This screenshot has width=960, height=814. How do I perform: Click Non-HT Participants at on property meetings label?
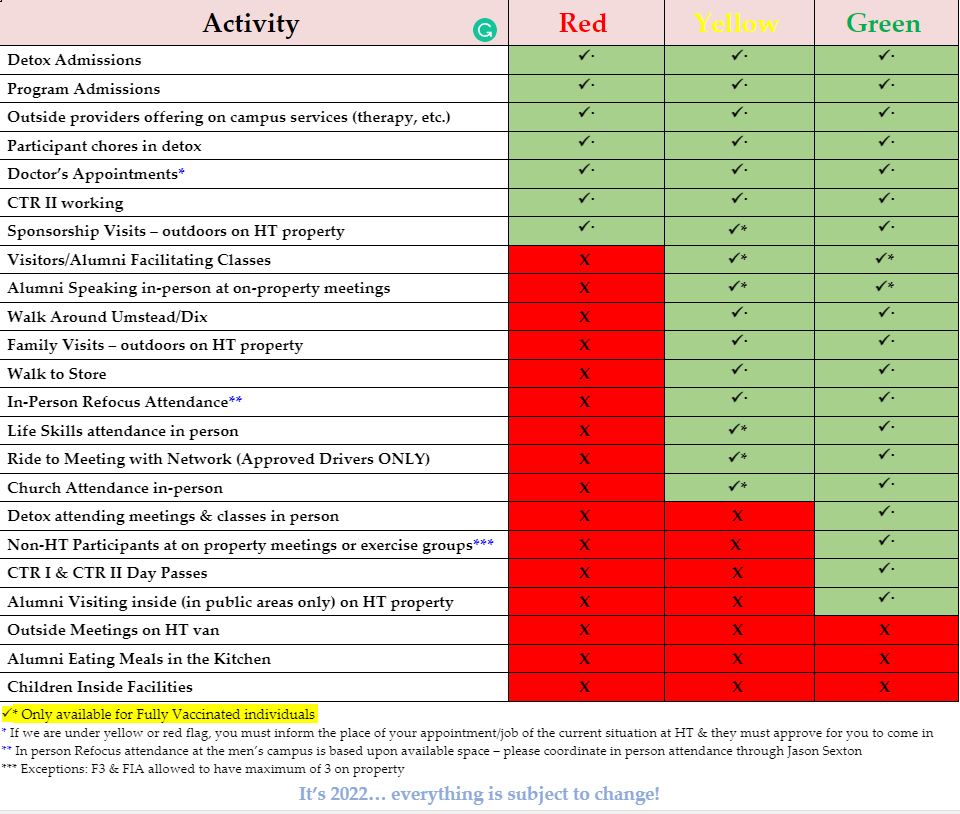pos(250,545)
